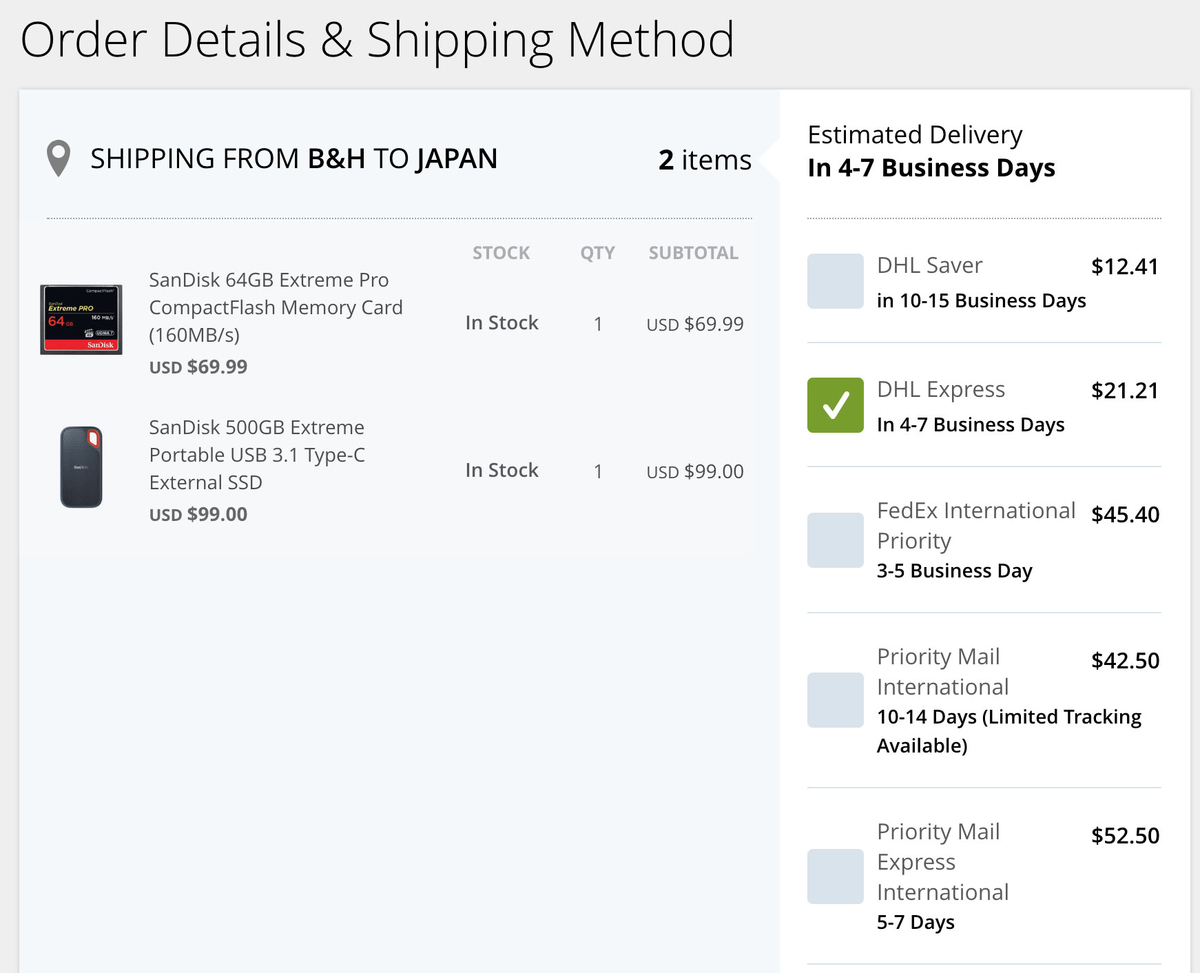Choose Priority Mail International $42.50 checkbox
The width and height of the screenshot is (1200, 973).
[x=835, y=700]
